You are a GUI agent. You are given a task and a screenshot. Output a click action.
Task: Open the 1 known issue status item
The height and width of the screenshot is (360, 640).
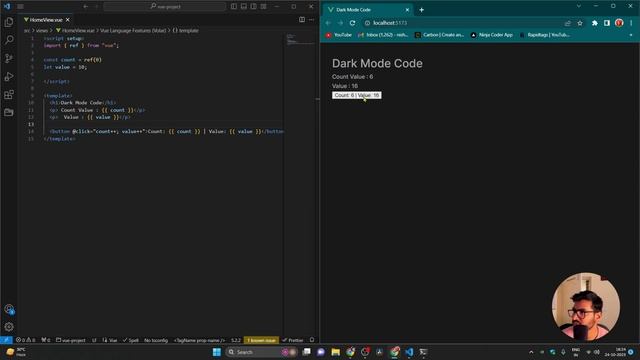[261, 340]
